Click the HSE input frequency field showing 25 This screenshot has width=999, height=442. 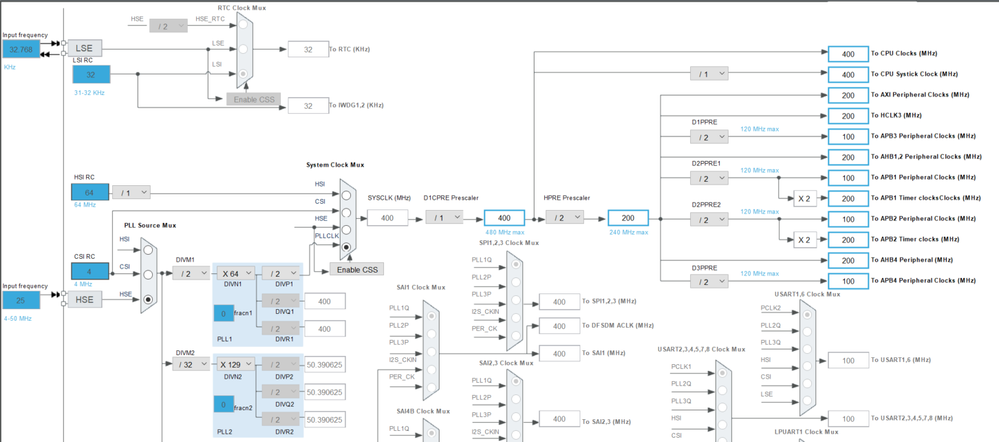pyautogui.click(x=21, y=301)
